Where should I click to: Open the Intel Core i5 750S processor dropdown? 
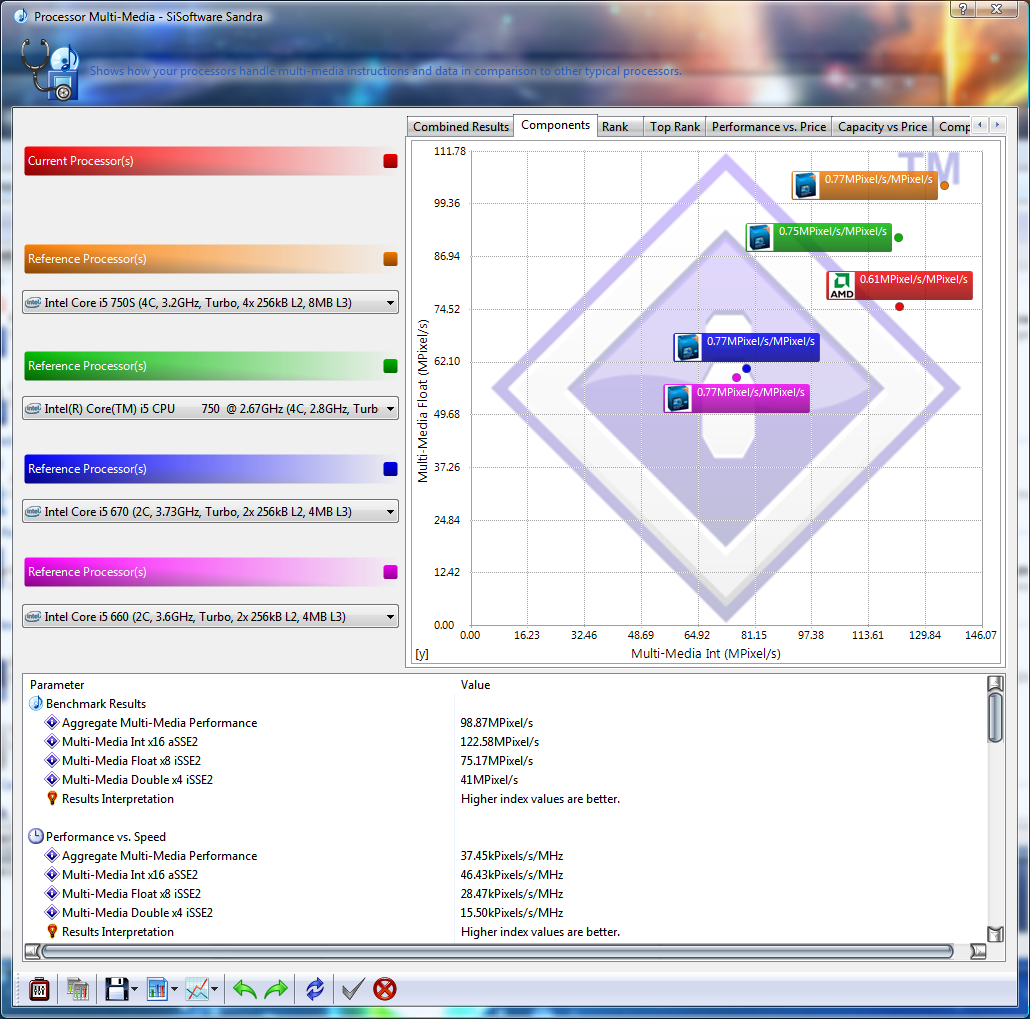pyautogui.click(x=210, y=302)
